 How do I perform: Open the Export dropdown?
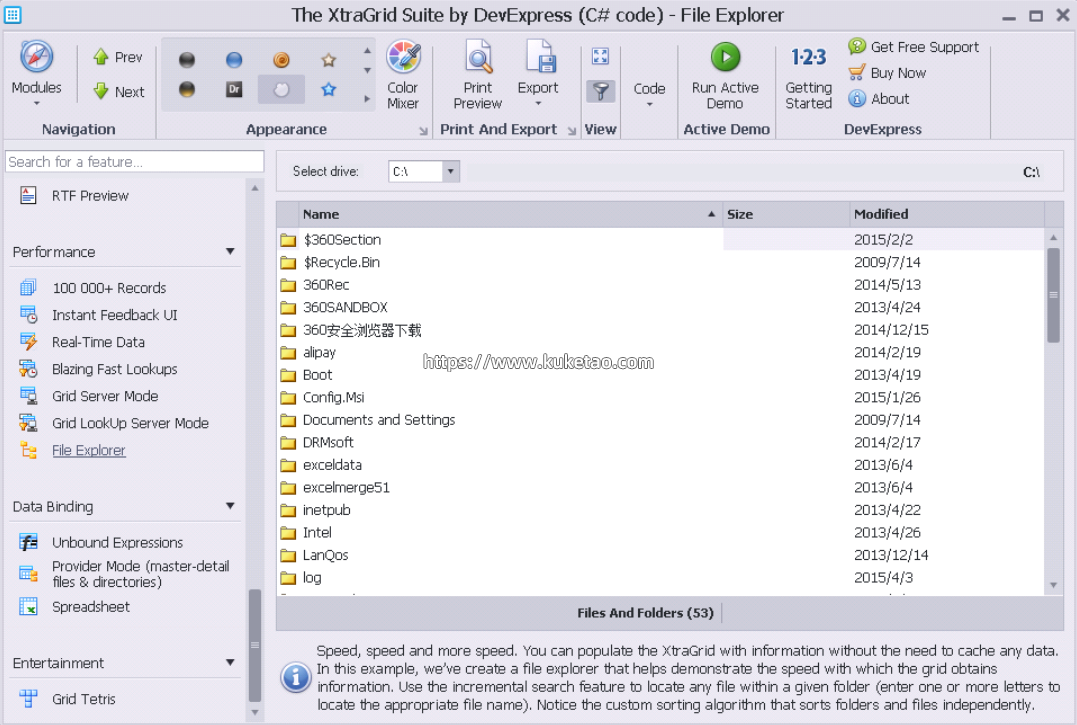(x=538, y=76)
